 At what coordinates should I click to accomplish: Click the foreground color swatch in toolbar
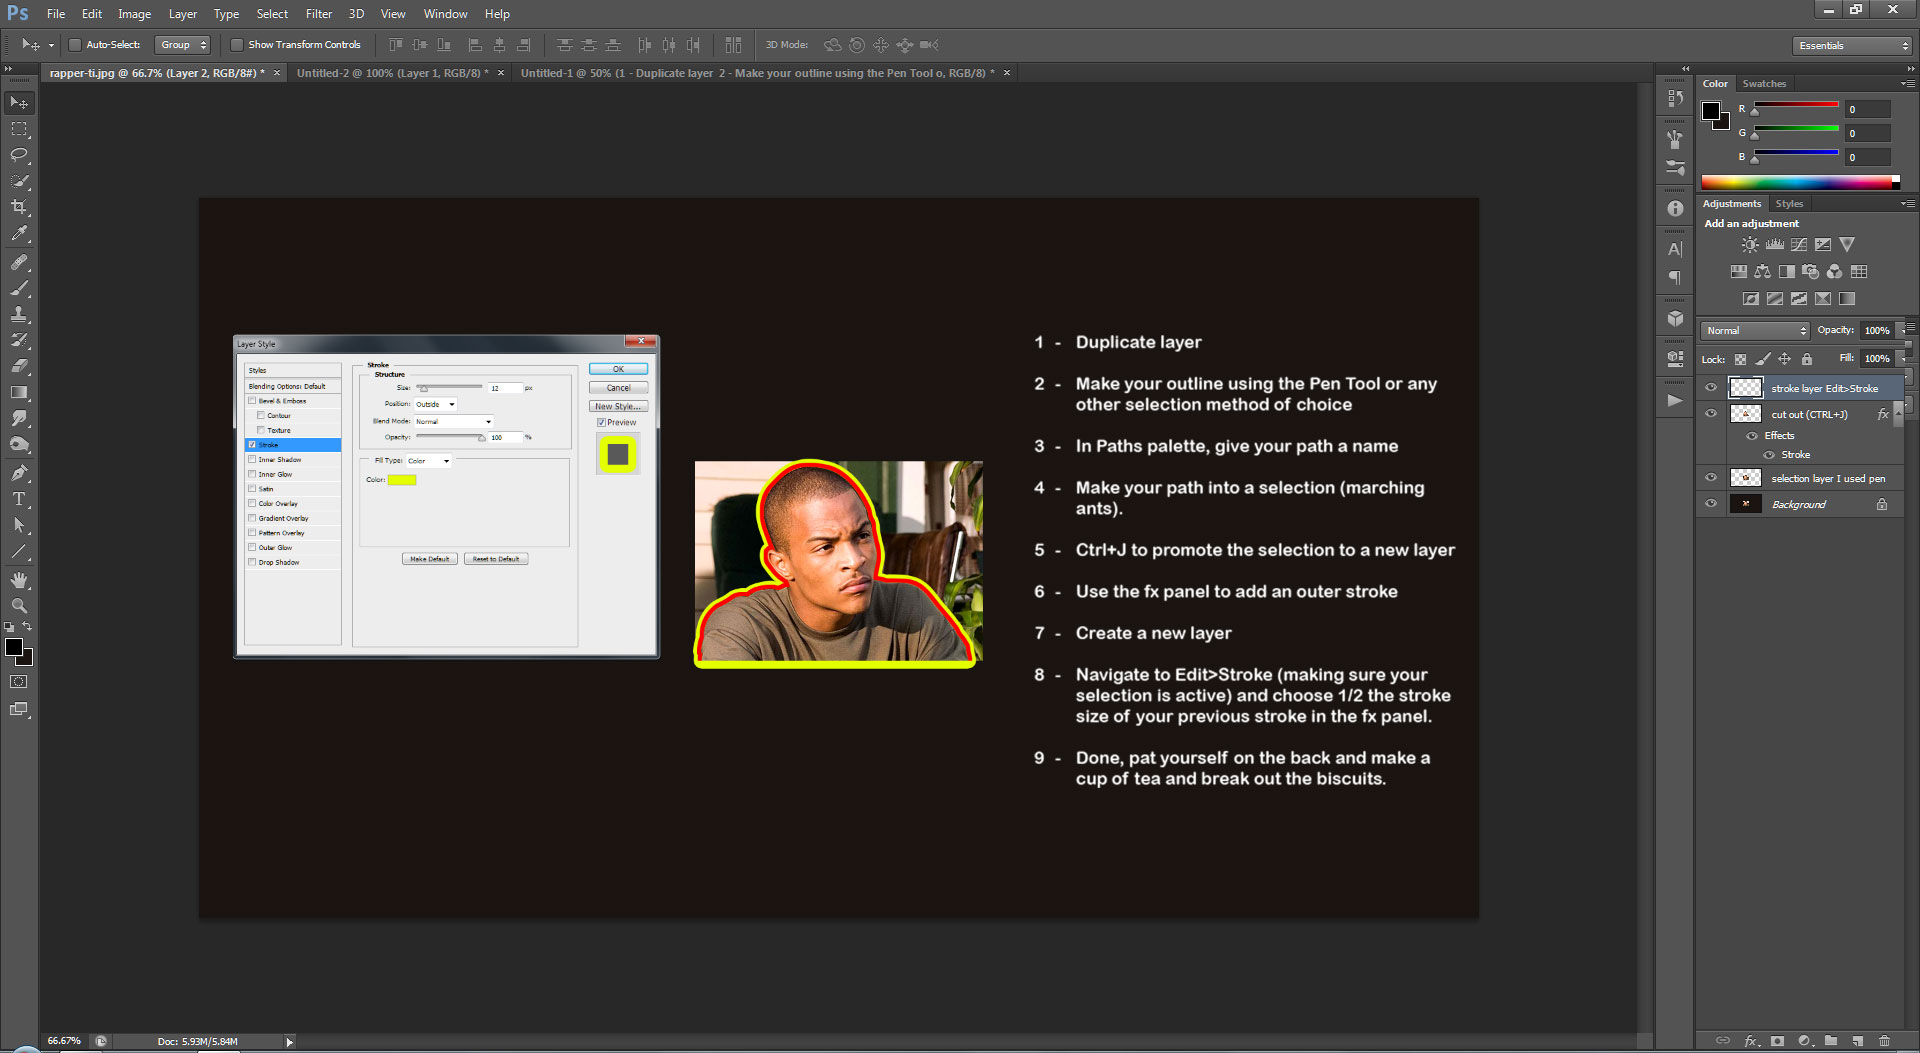[x=14, y=648]
